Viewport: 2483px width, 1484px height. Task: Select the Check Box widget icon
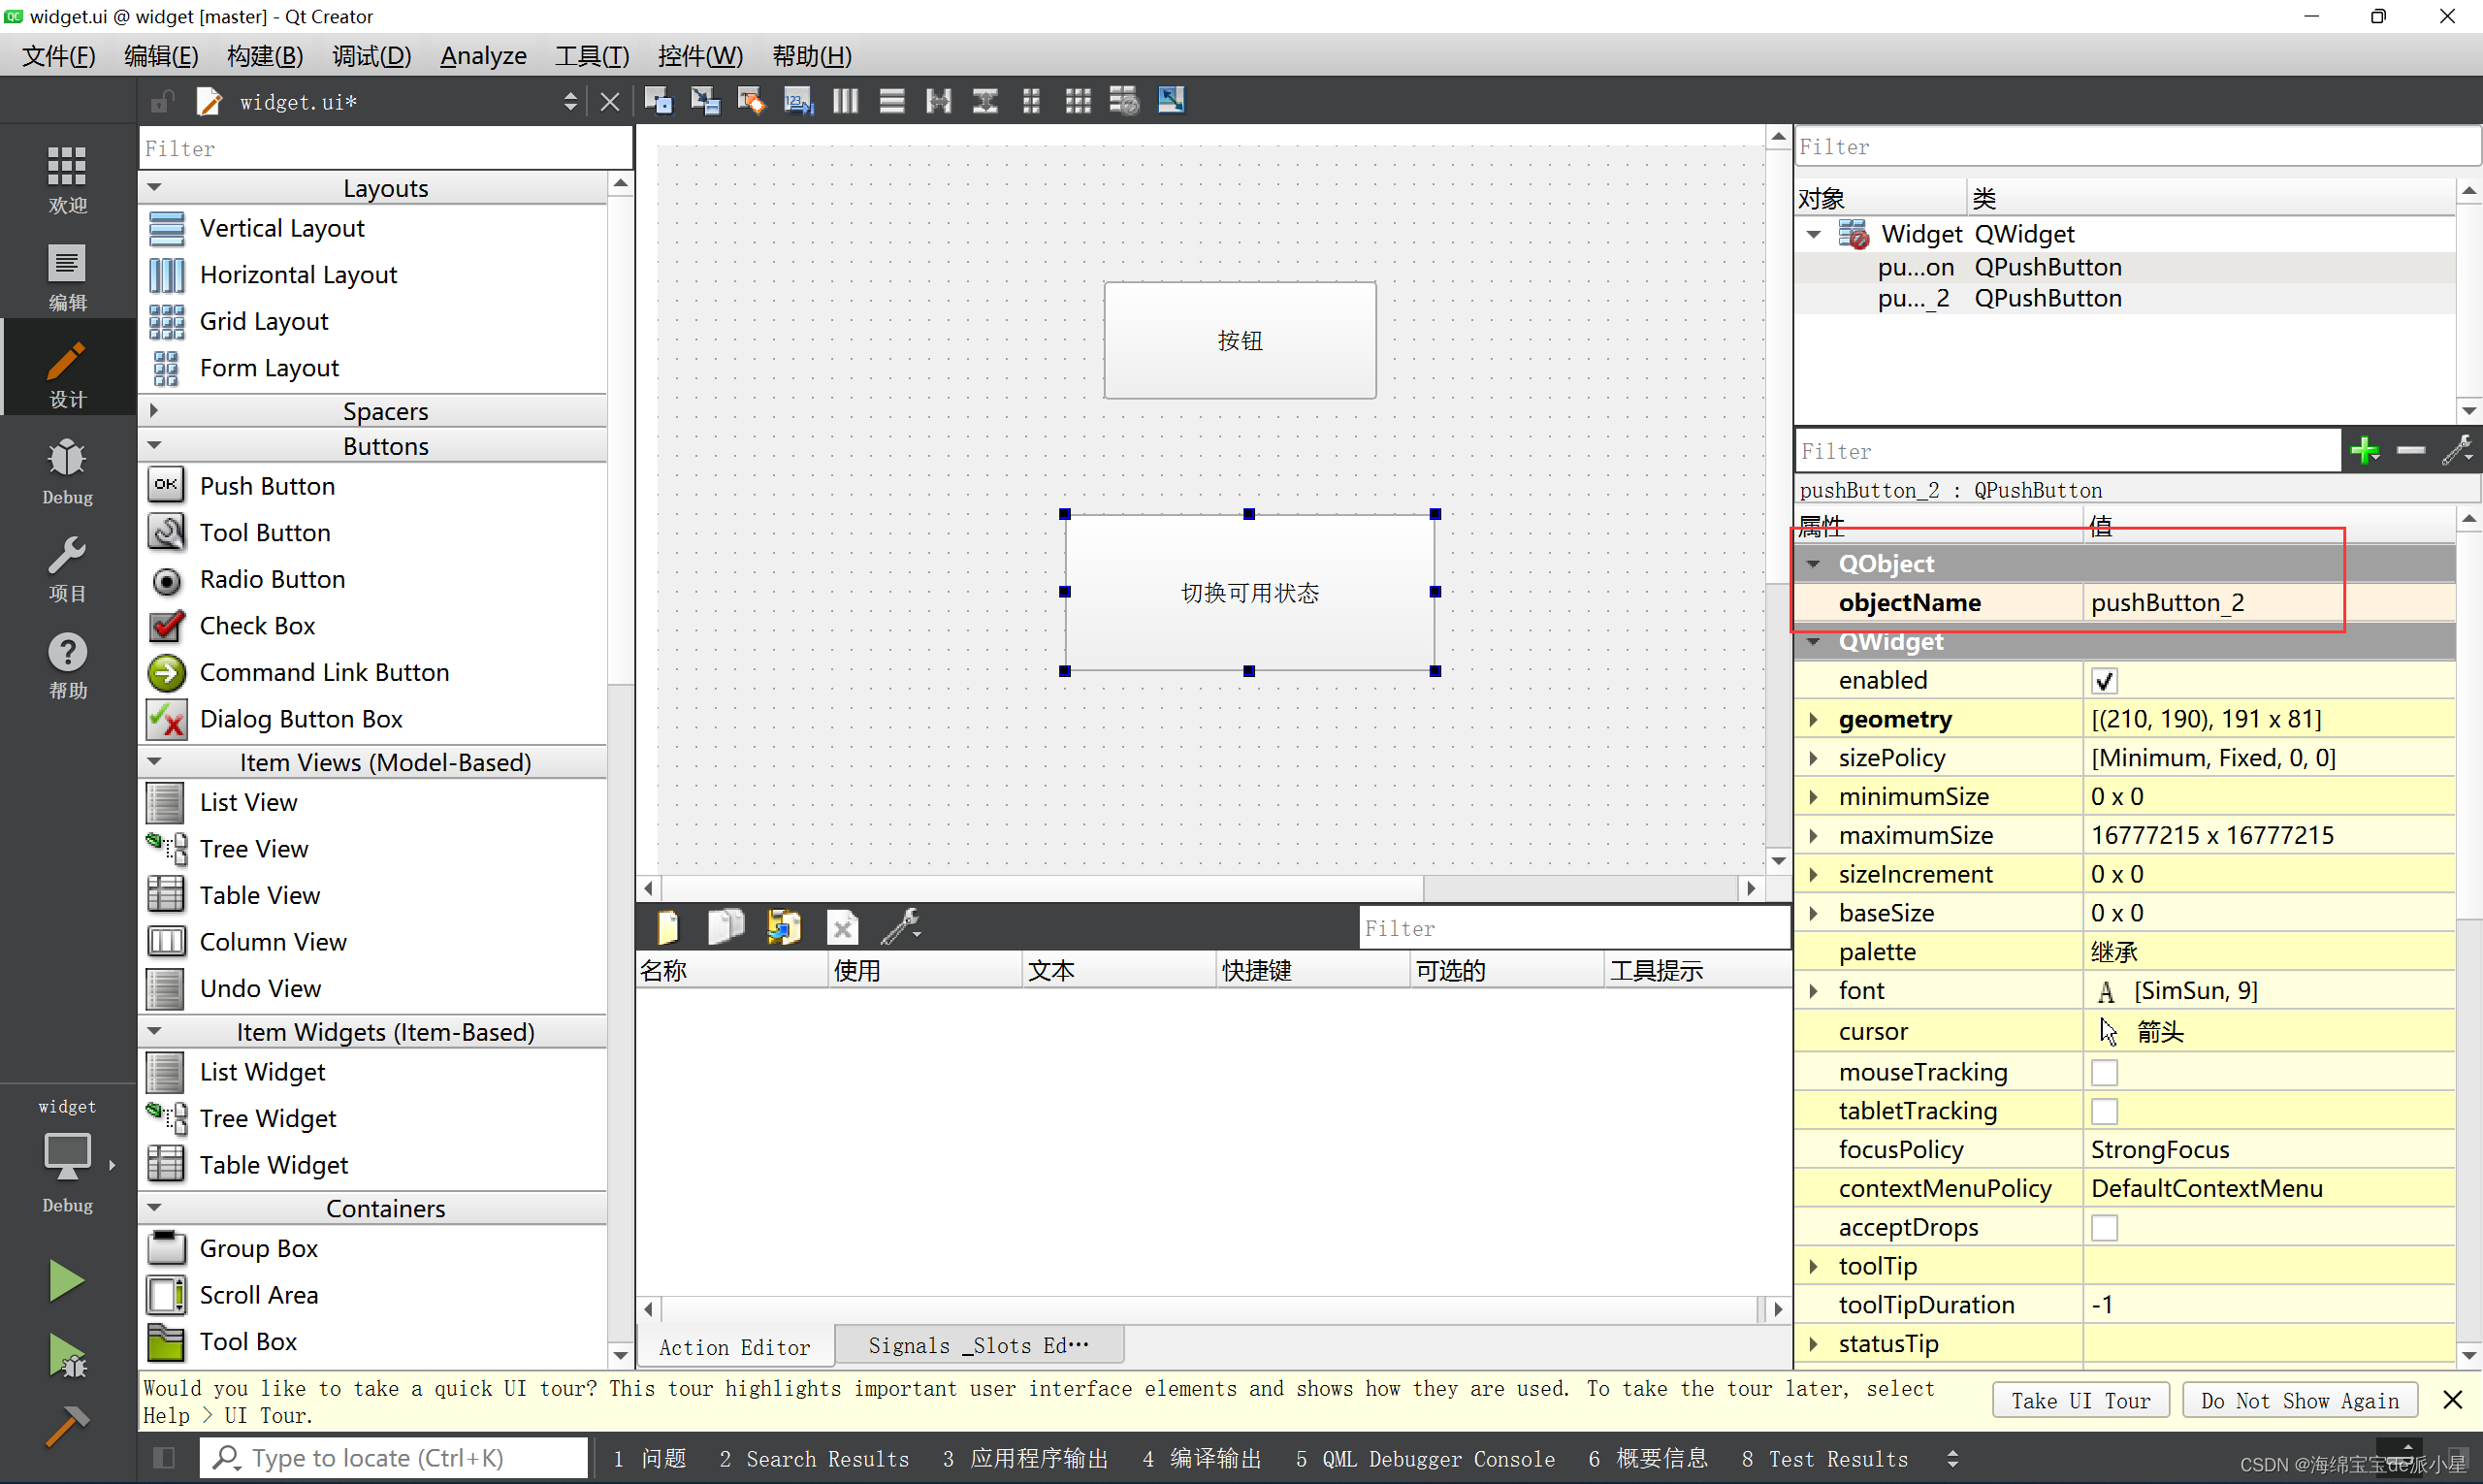pyautogui.click(x=168, y=624)
